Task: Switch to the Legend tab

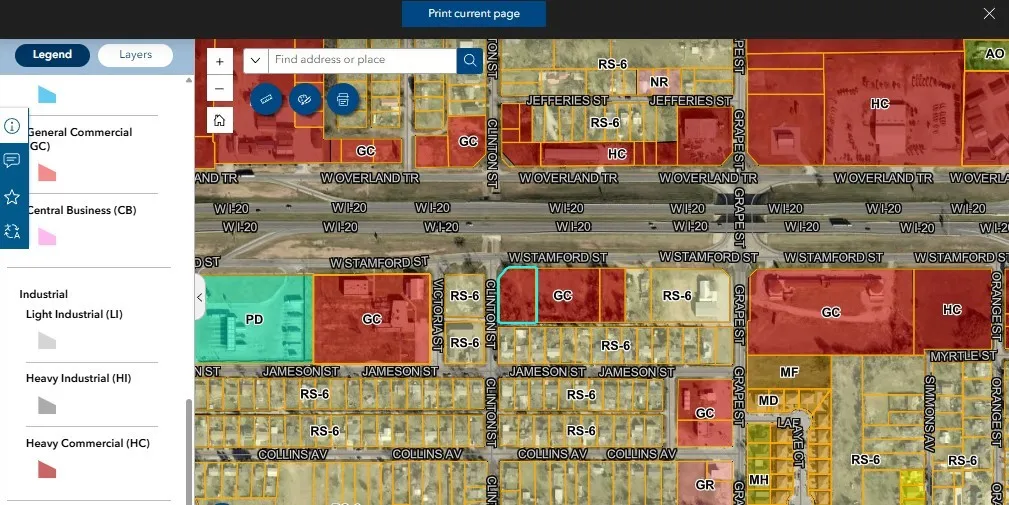Action: (x=52, y=55)
